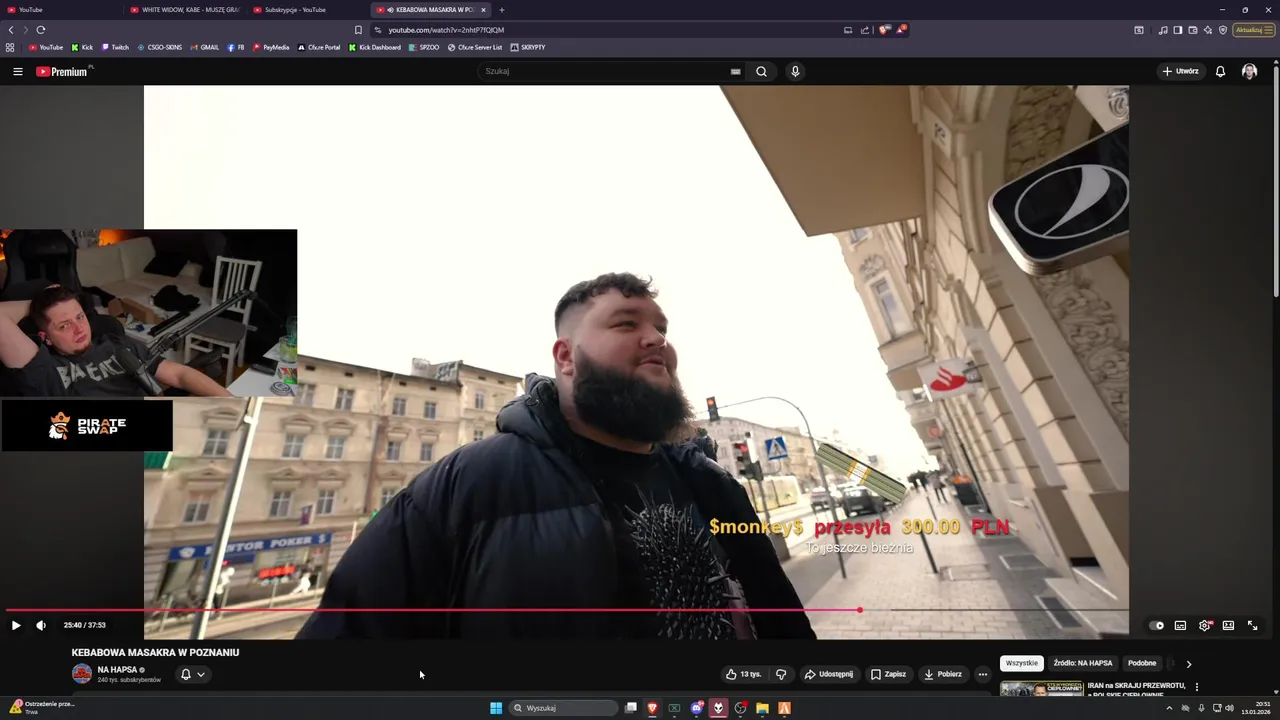Open GMAIL bookmark
Screen dimensions: 1280x720
tap(204, 47)
